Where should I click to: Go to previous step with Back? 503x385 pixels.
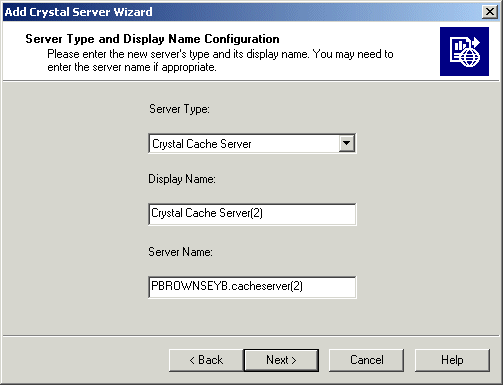(x=206, y=360)
